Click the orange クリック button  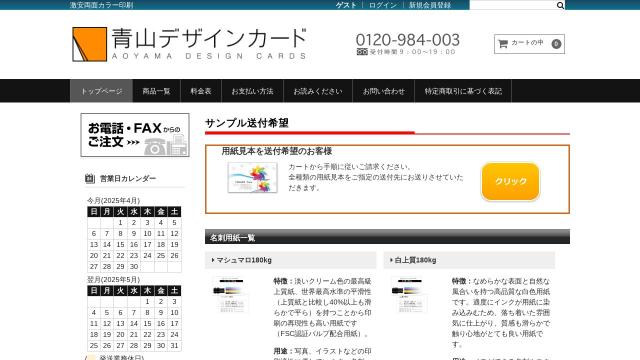510,181
